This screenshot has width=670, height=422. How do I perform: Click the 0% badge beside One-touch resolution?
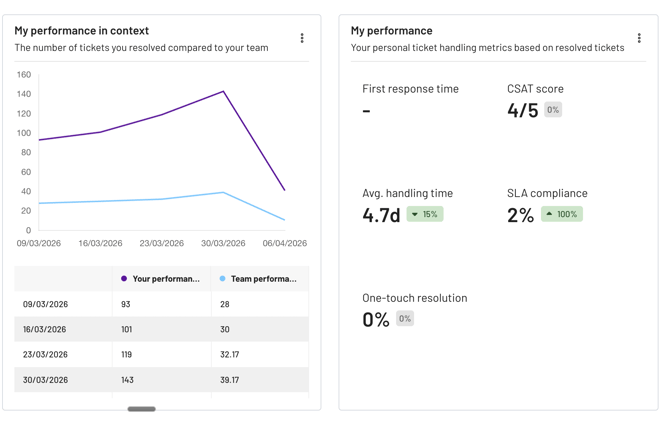click(405, 319)
